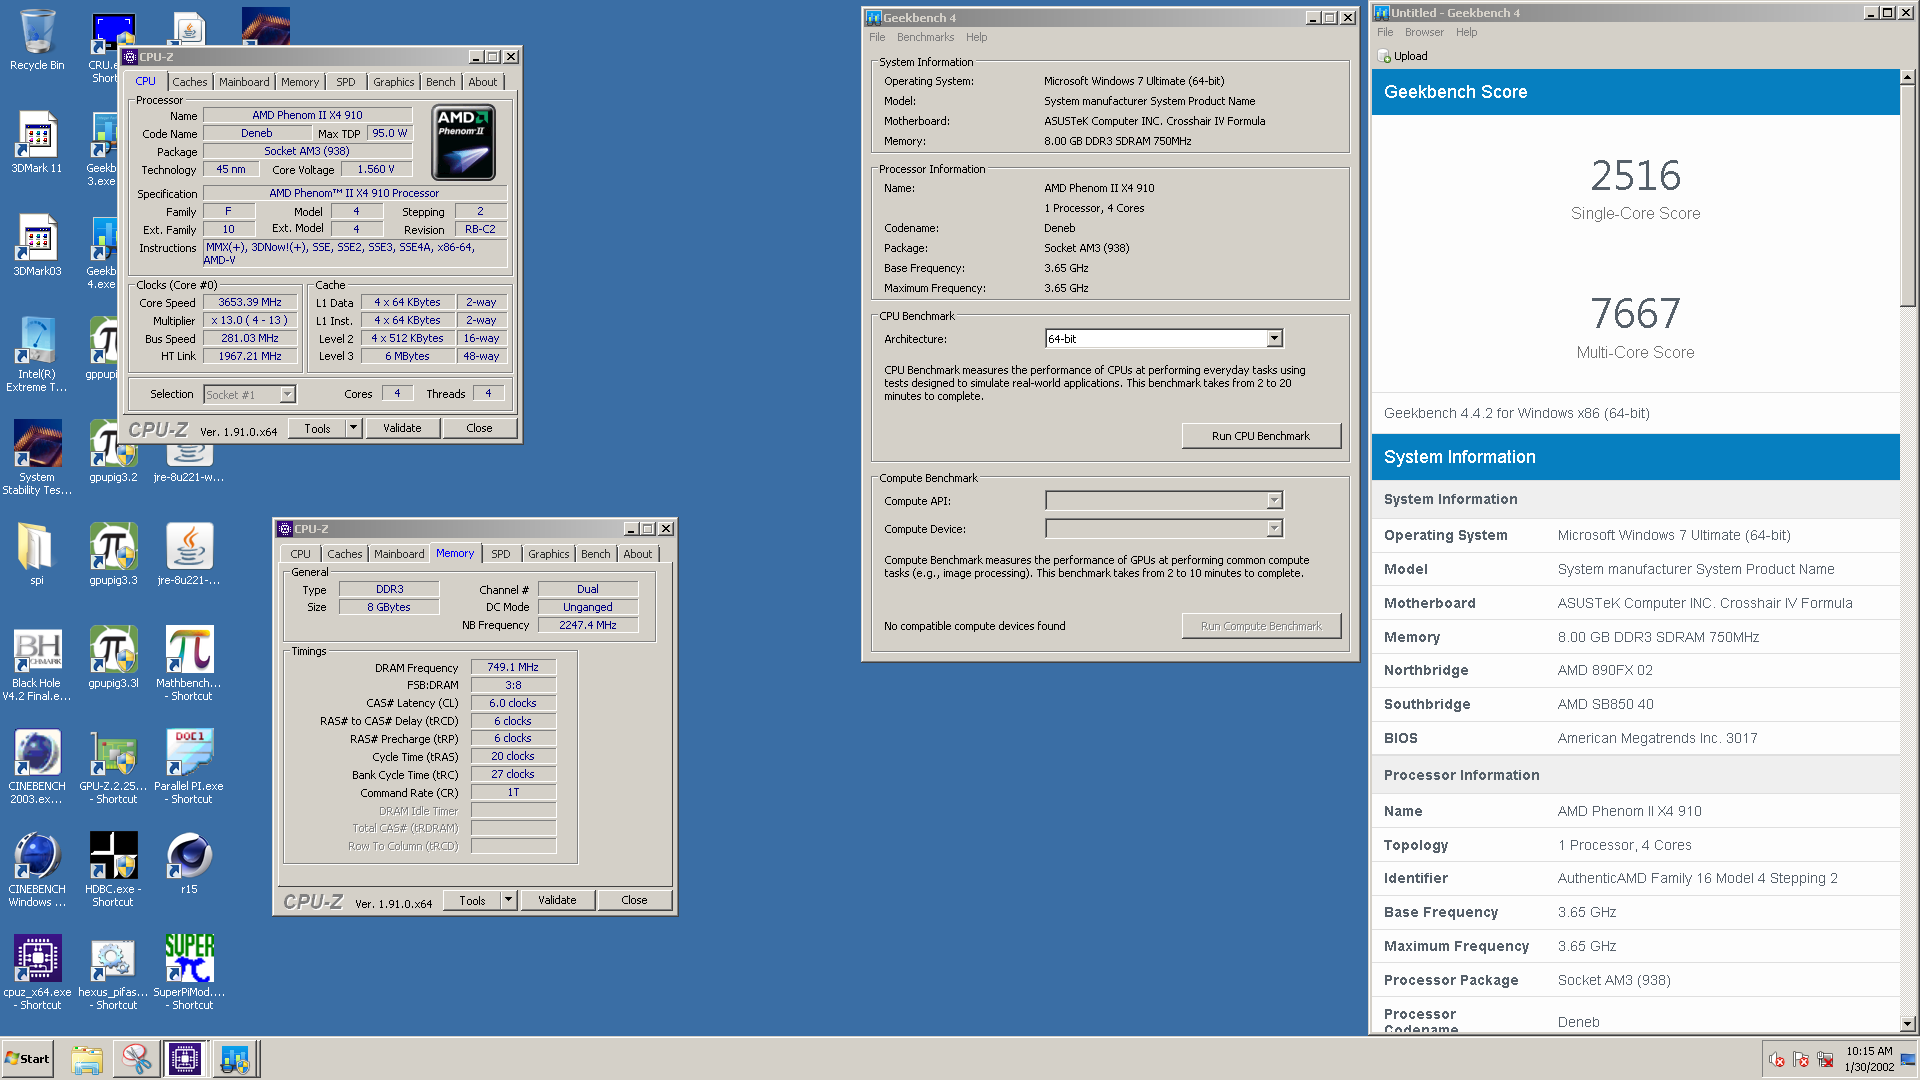Open CINEBENCH Windows desktop icon

[37, 869]
